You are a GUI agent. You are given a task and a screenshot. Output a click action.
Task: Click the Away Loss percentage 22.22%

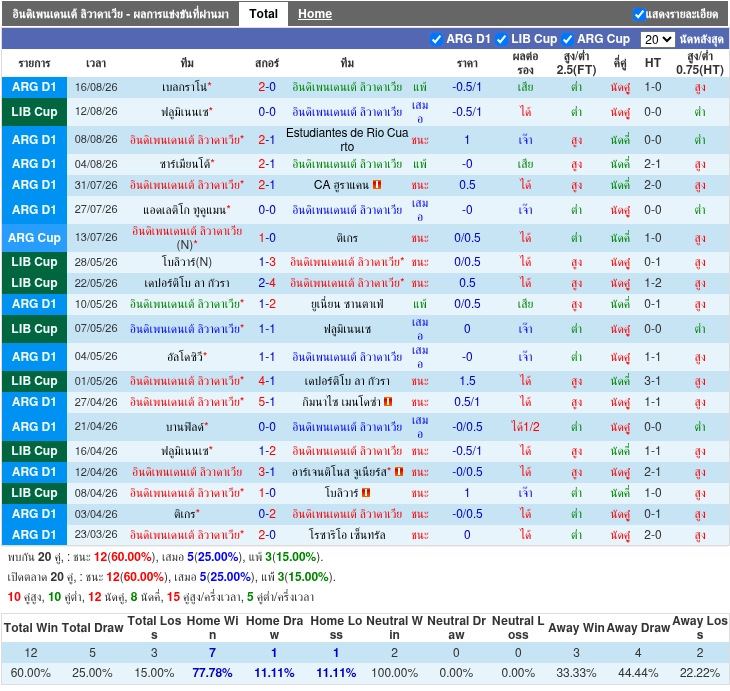point(700,673)
